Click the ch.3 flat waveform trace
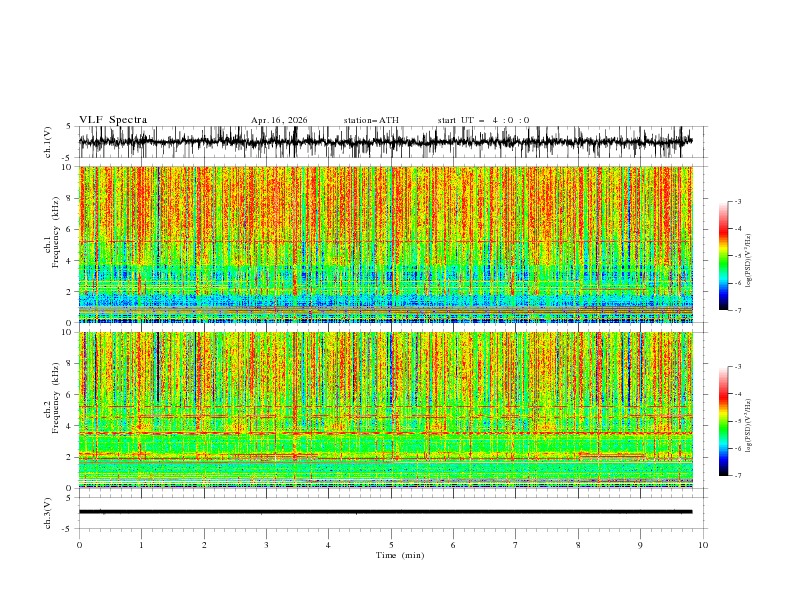Screen dimensions: 792x612 pos(385,512)
